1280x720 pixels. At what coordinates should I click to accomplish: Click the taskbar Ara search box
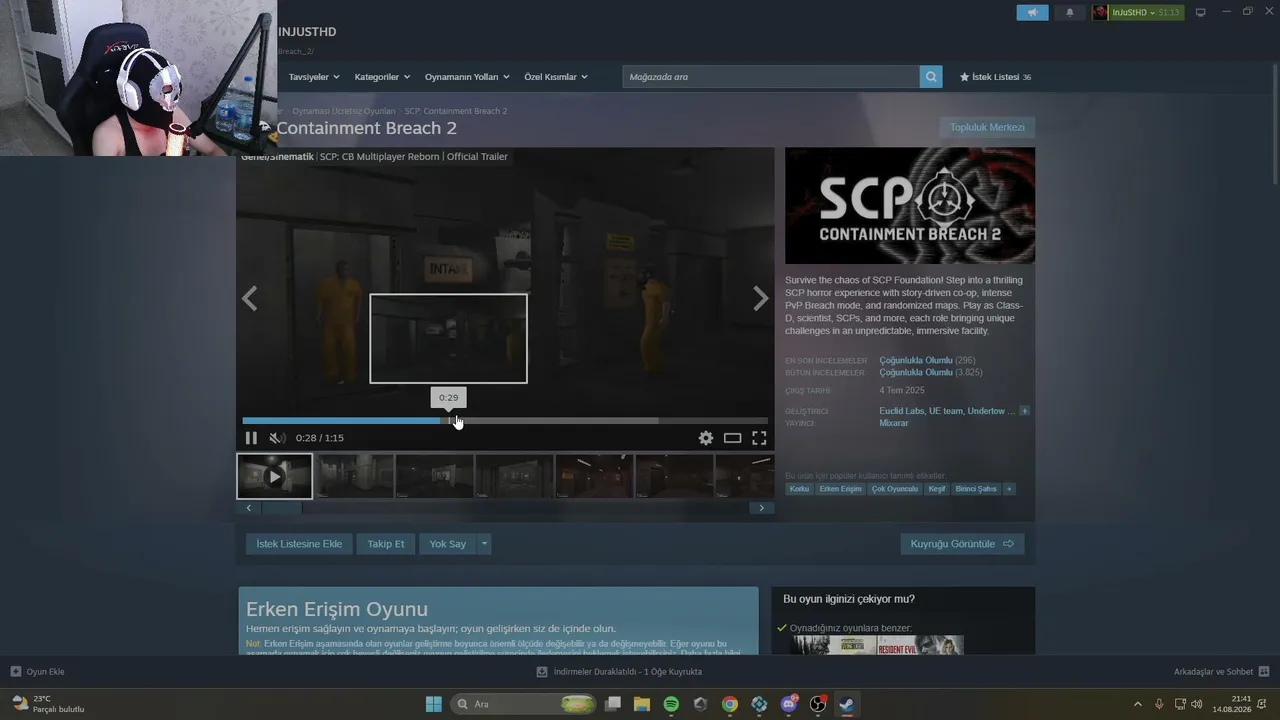pos(523,704)
